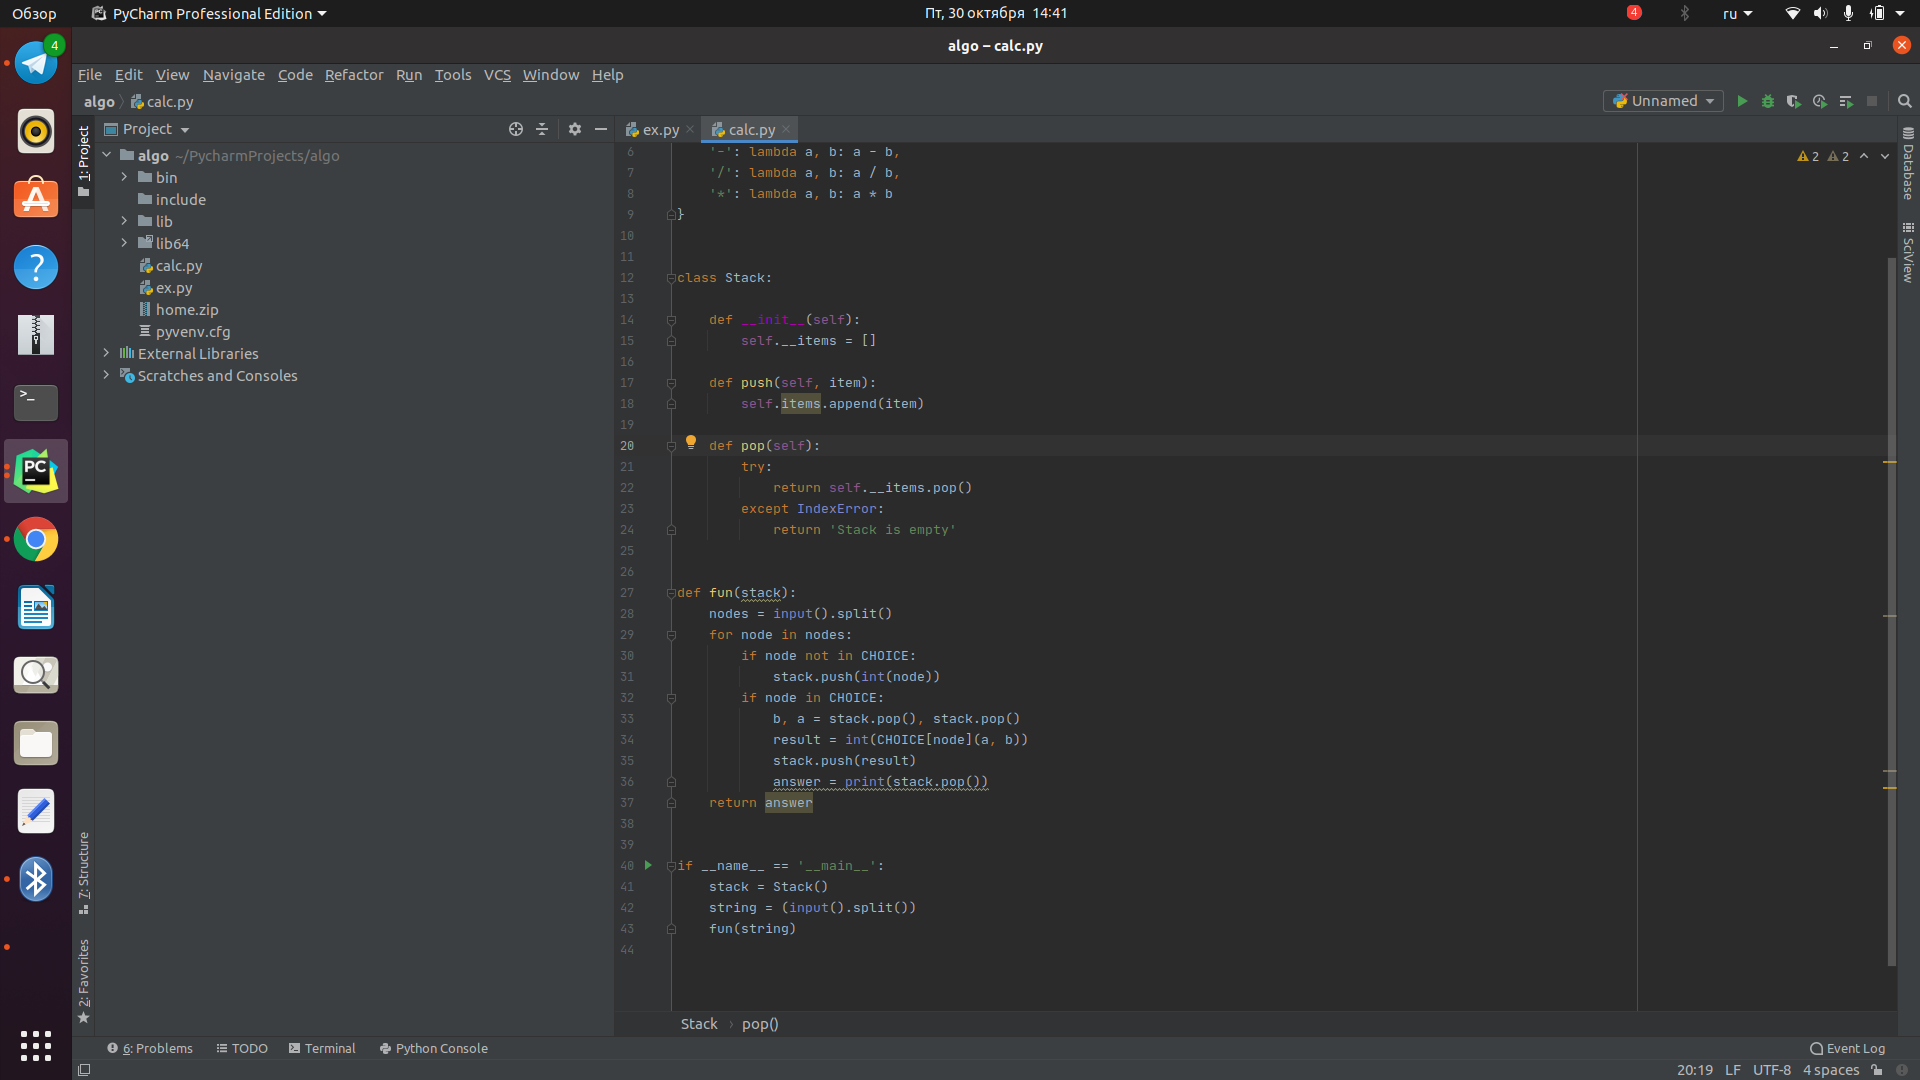1920x1080 pixels.
Task: Toggle the Favorites tool window tab
Action: (84, 981)
